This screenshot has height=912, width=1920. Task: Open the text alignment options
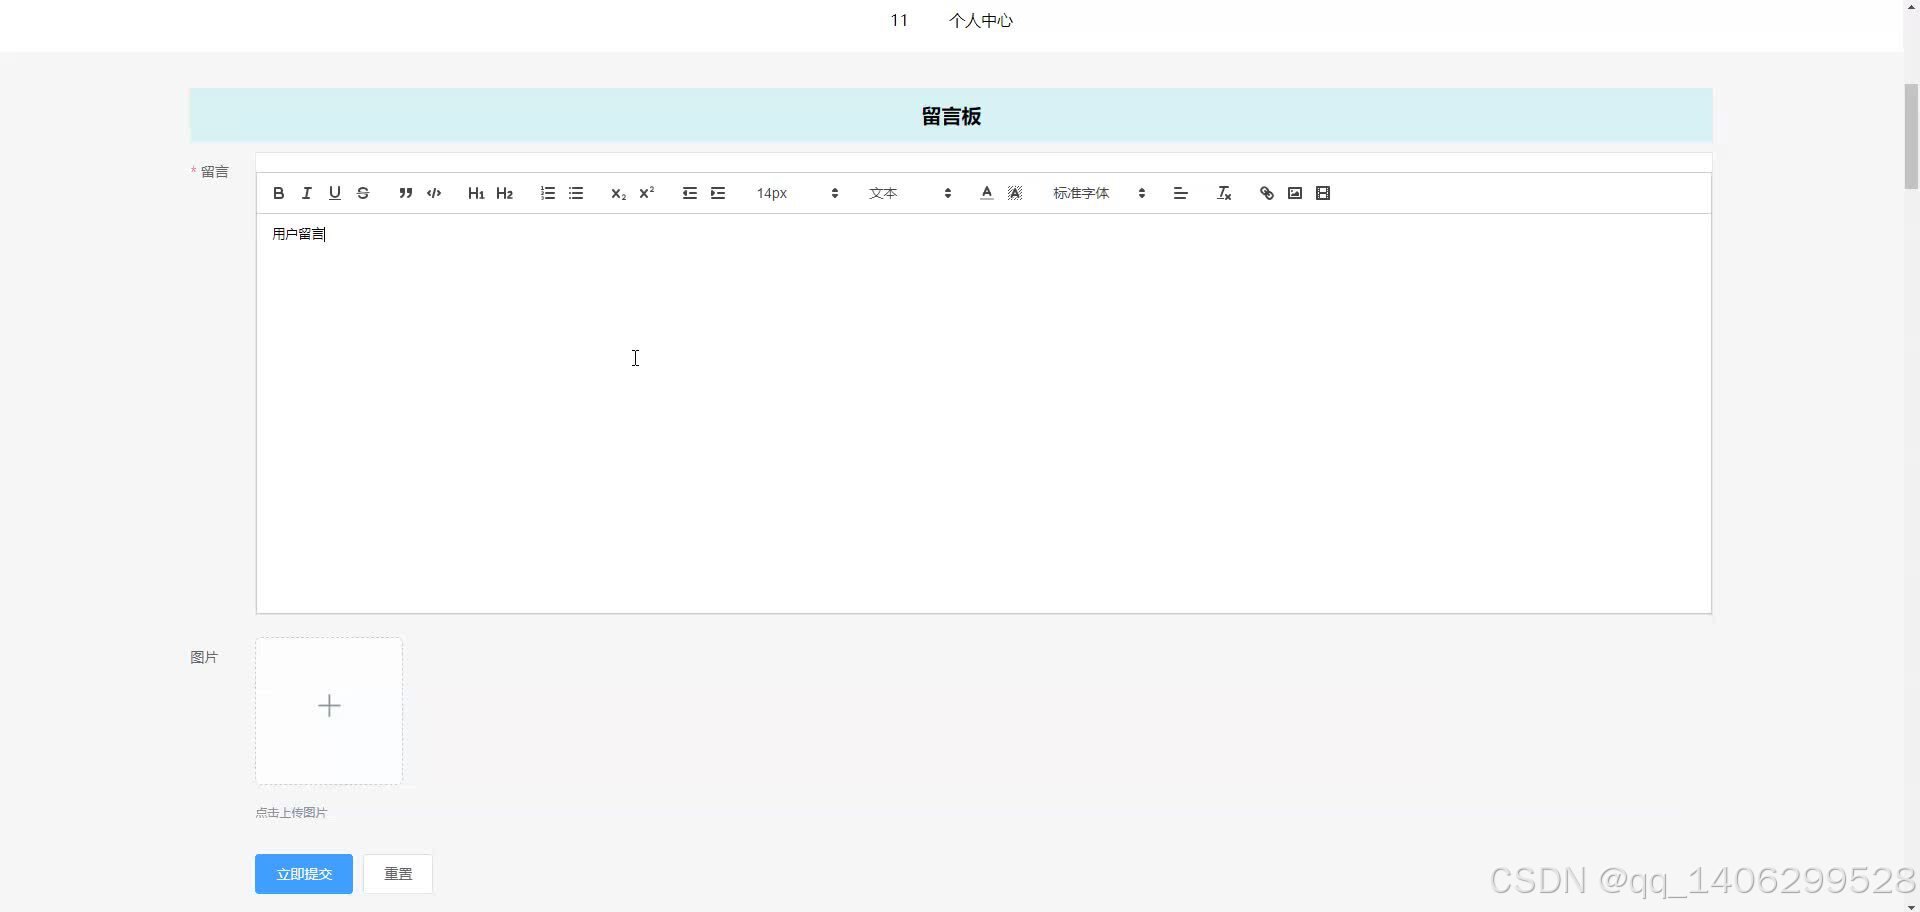(1181, 193)
